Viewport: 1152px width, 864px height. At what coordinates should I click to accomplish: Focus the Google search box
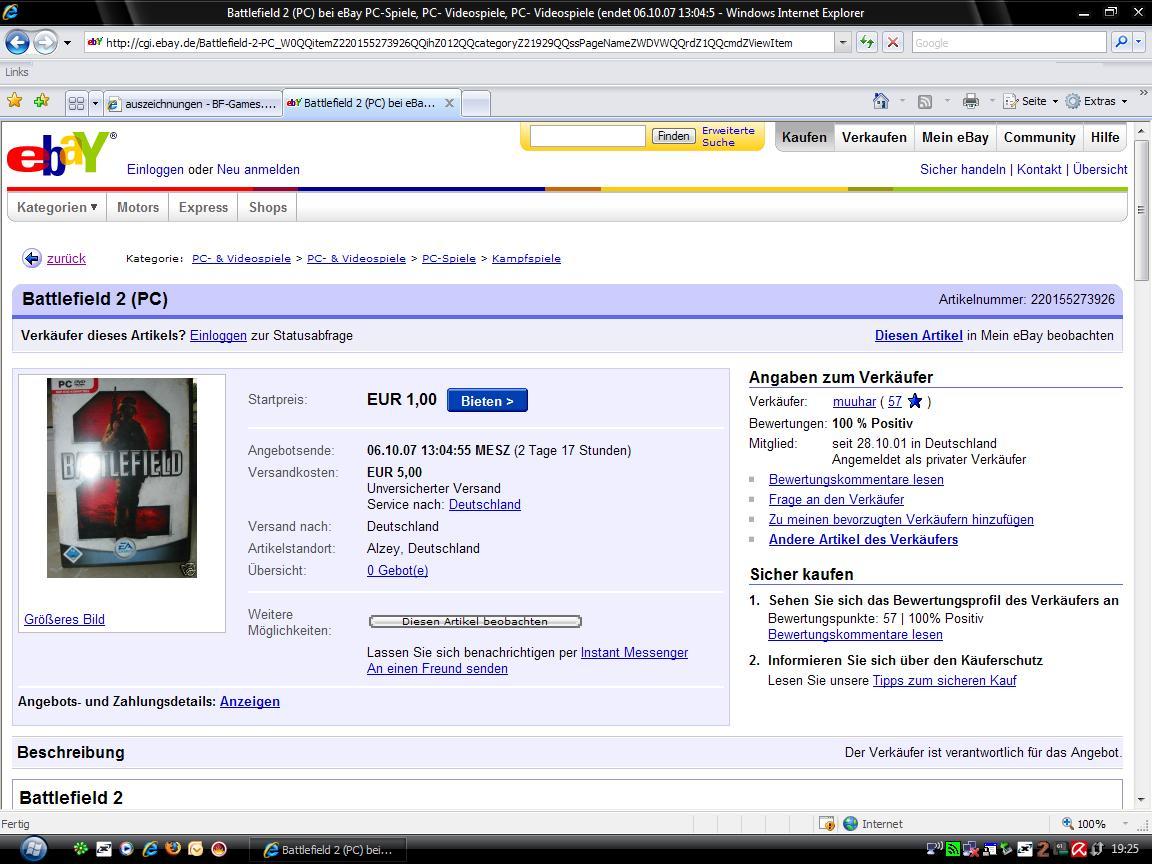pyautogui.click(x=1009, y=43)
